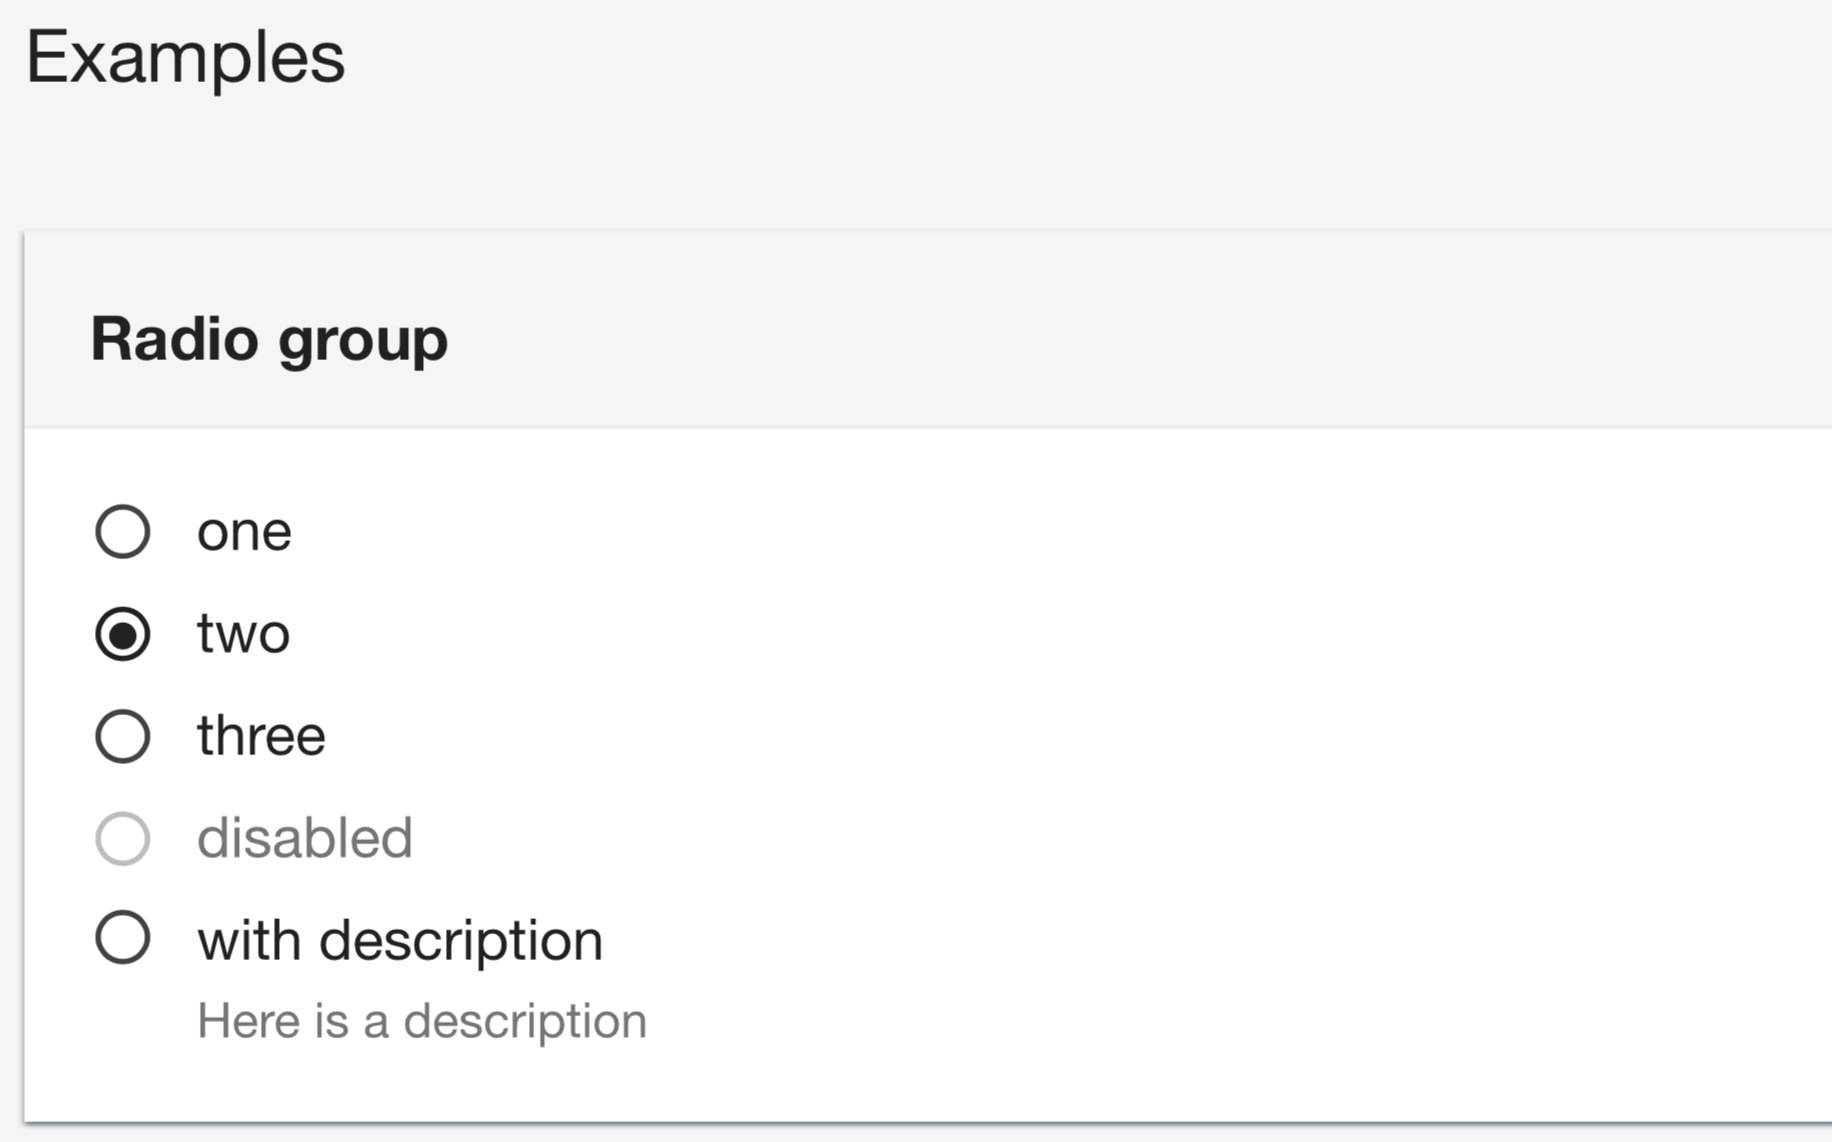The width and height of the screenshot is (1832, 1142).
Task: Choose the 'three' radio option
Action: [122, 737]
